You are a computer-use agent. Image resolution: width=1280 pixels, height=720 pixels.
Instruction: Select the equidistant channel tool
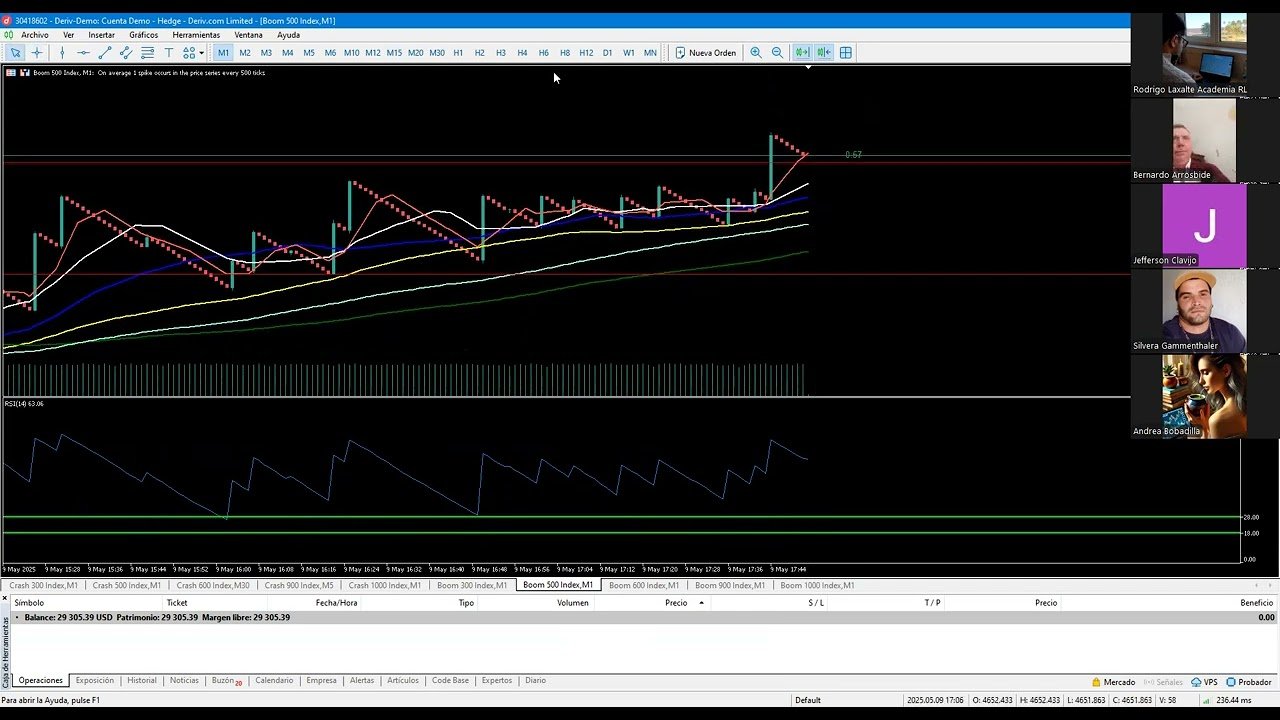[127, 52]
